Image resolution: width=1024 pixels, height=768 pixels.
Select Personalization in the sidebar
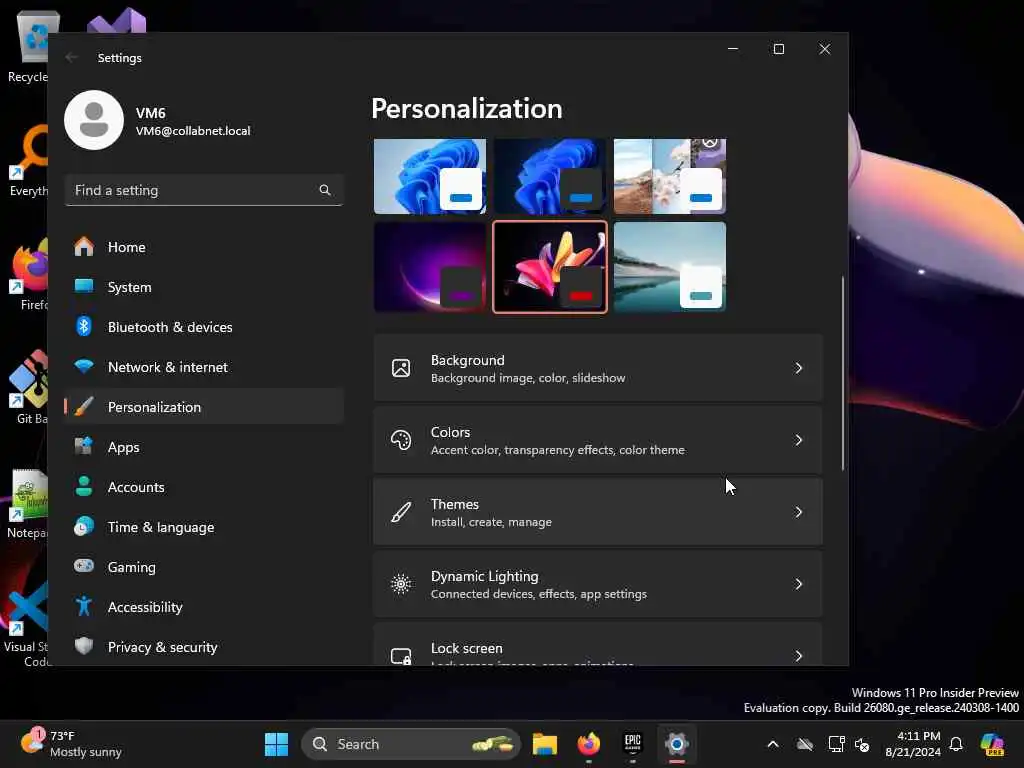204,406
